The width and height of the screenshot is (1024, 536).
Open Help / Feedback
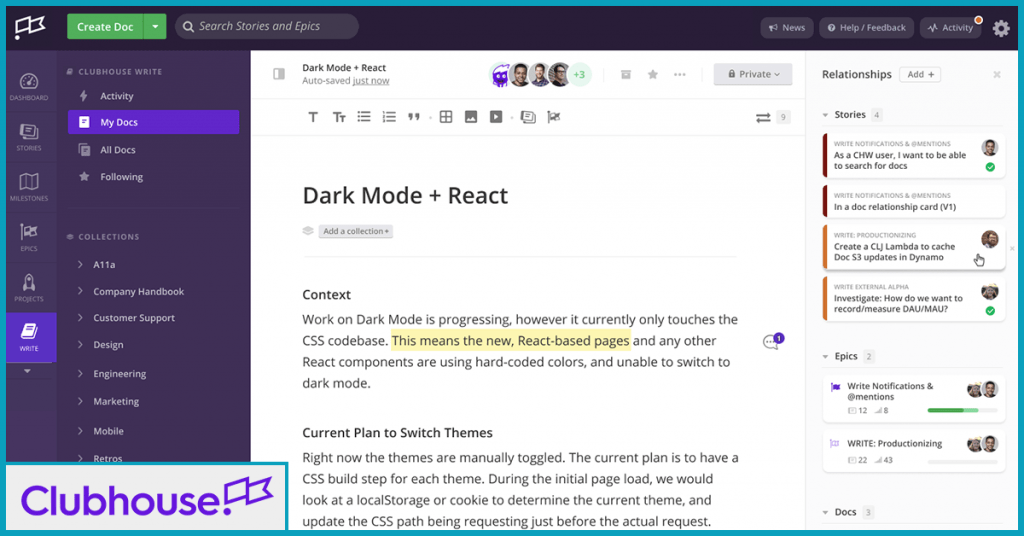(x=867, y=27)
